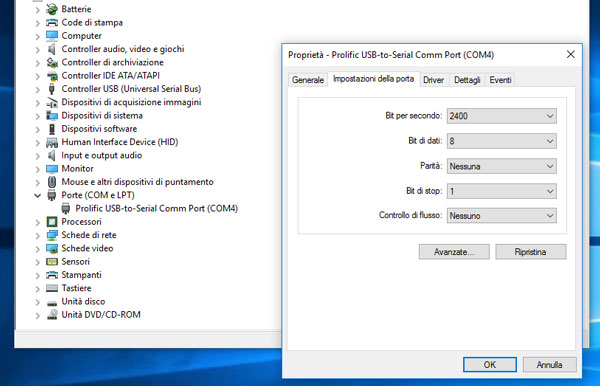
Task: Switch to the Generale tab
Action: pyautogui.click(x=308, y=80)
